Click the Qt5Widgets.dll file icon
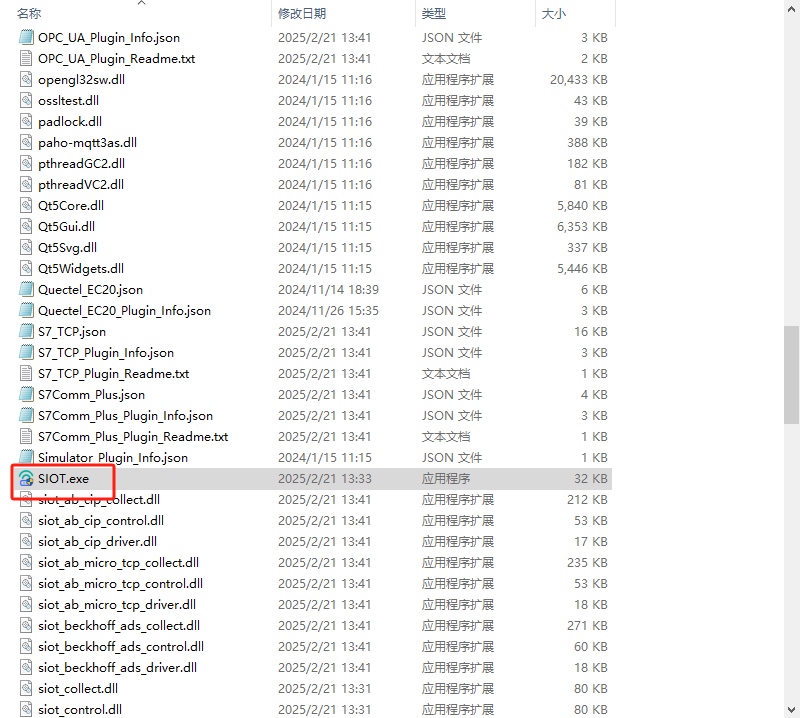Screen dimensions: 800x718 [x=26, y=268]
